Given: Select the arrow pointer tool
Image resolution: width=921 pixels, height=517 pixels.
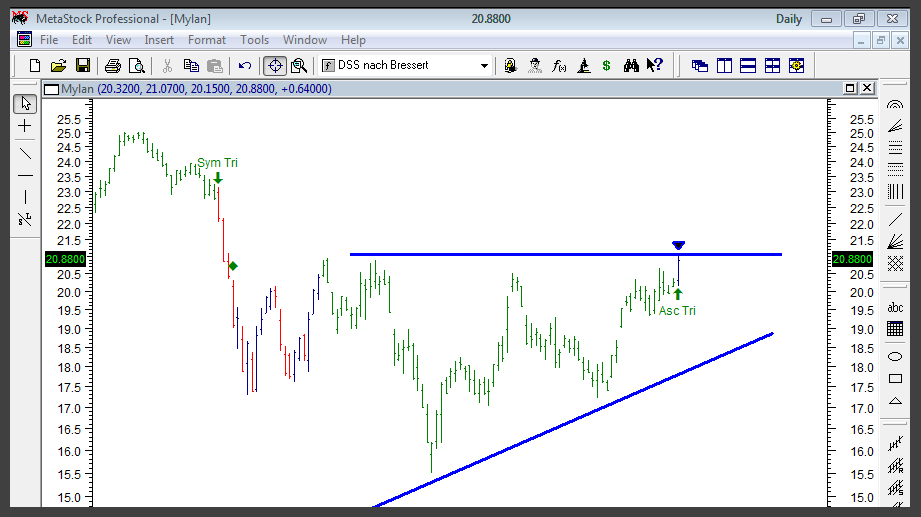Looking at the screenshot, I should pos(25,104).
